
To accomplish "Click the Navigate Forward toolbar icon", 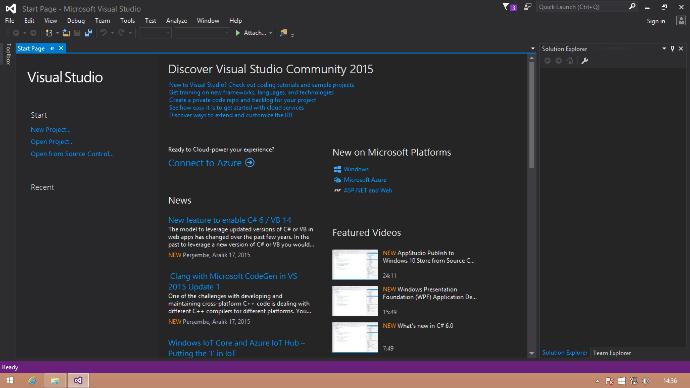I will 33,33.
